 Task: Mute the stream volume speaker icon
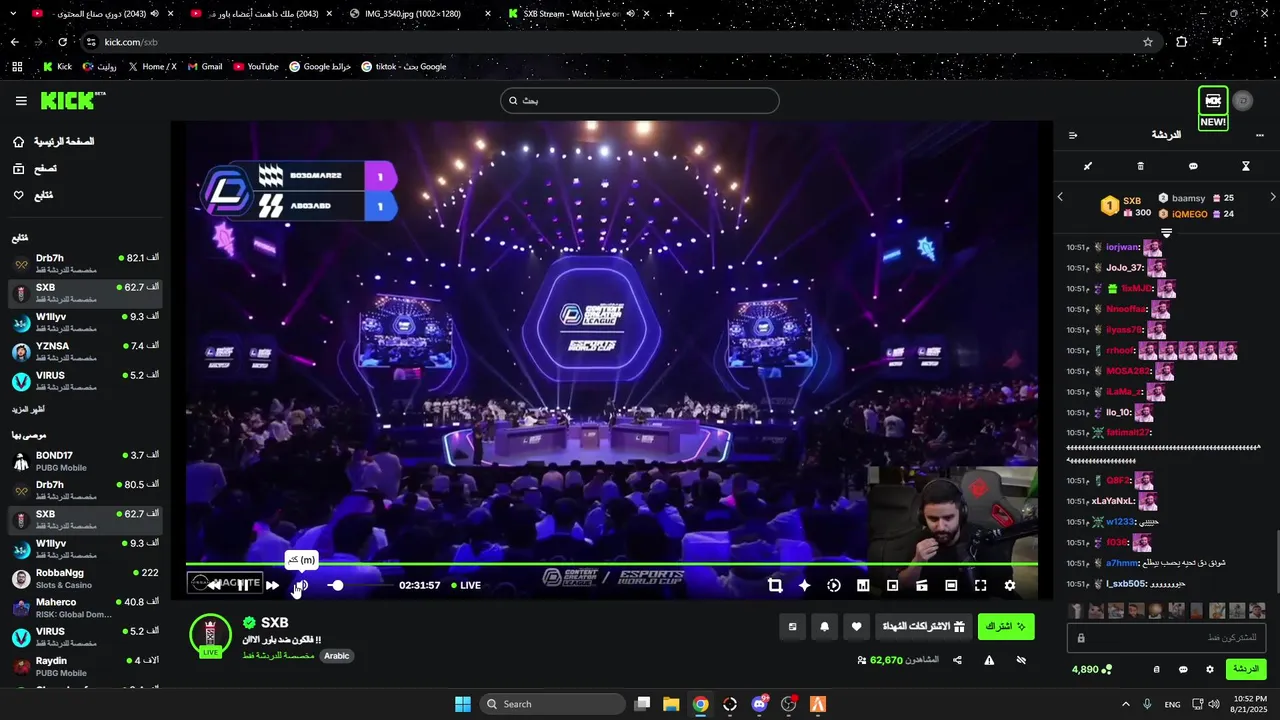tap(301, 585)
